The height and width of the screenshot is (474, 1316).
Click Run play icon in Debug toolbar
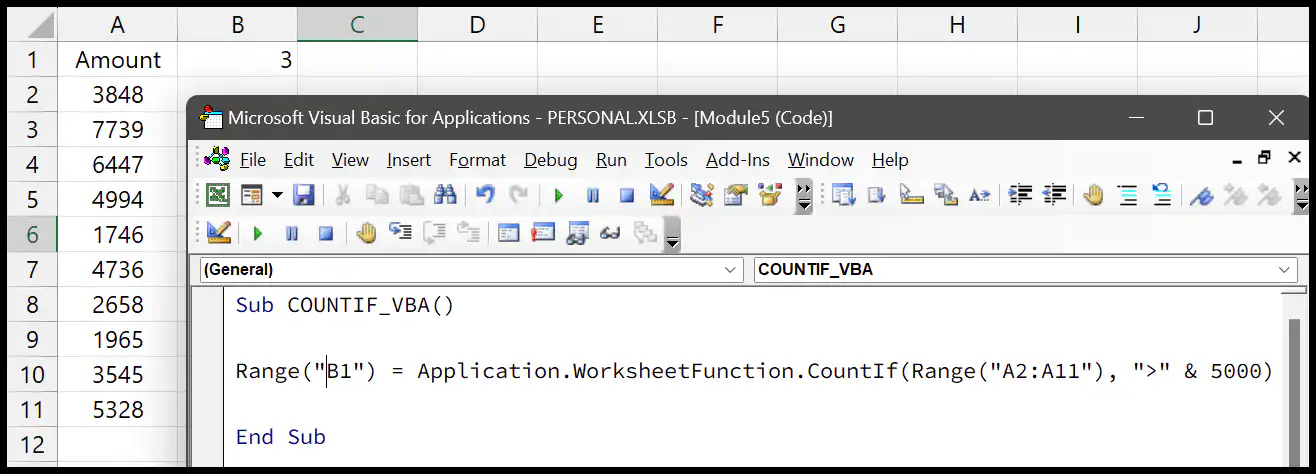tap(258, 233)
